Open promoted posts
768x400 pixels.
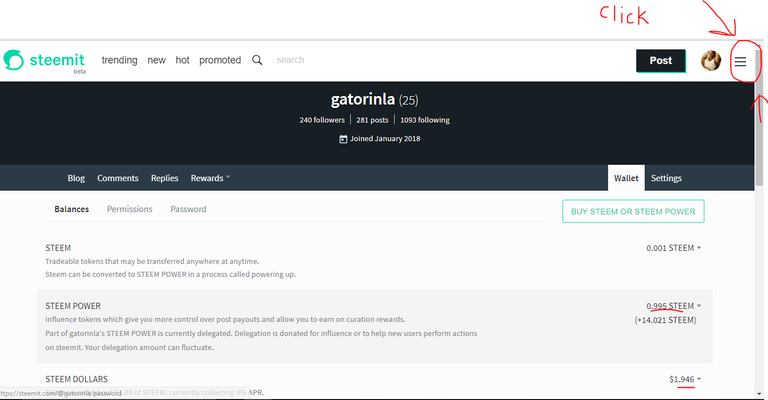[220, 60]
